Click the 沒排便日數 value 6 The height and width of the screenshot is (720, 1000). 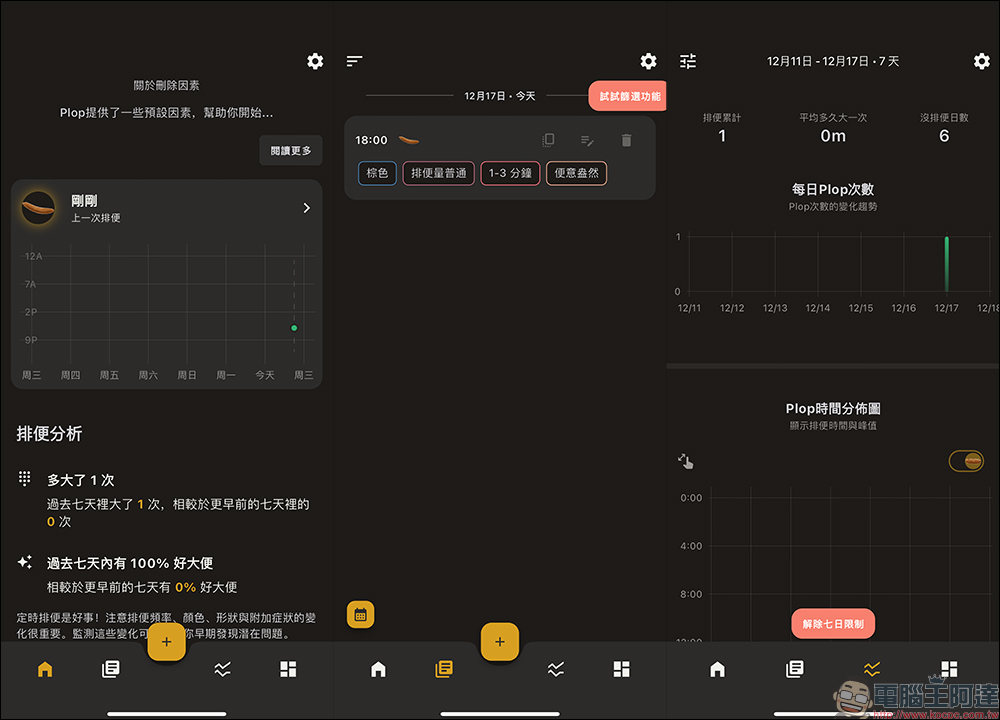(944, 136)
